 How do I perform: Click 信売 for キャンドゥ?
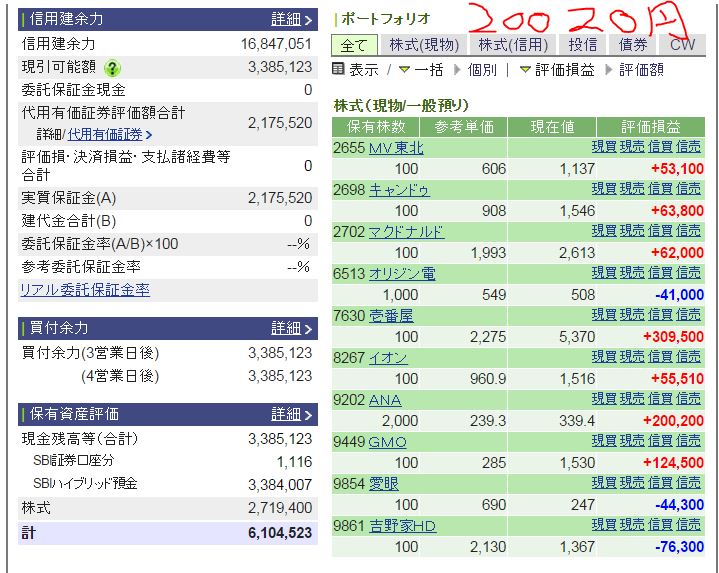coord(688,189)
